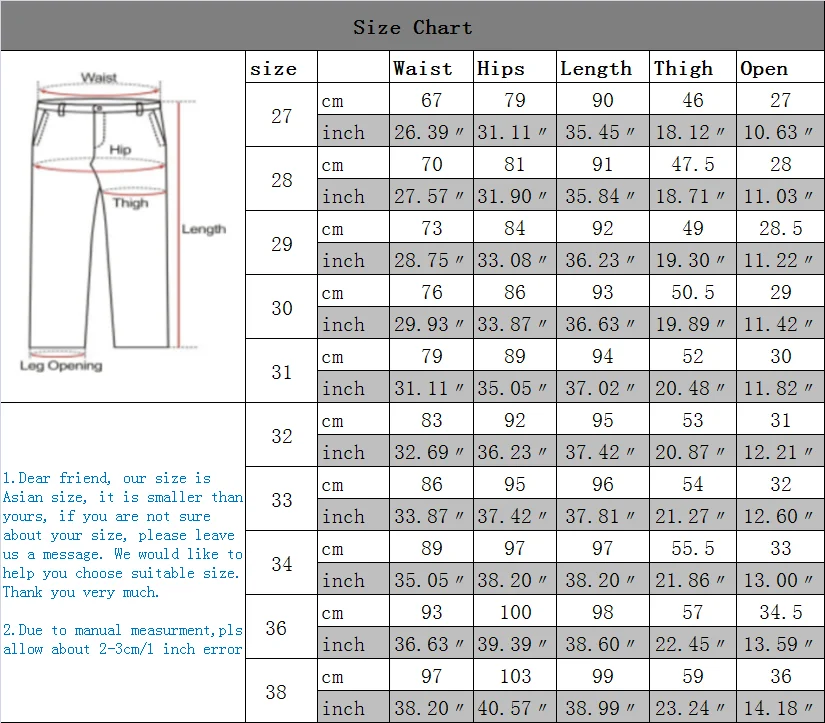The width and height of the screenshot is (825, 723).
Task: Click the 'Length' label on the diagram
Action: [204, 229]
